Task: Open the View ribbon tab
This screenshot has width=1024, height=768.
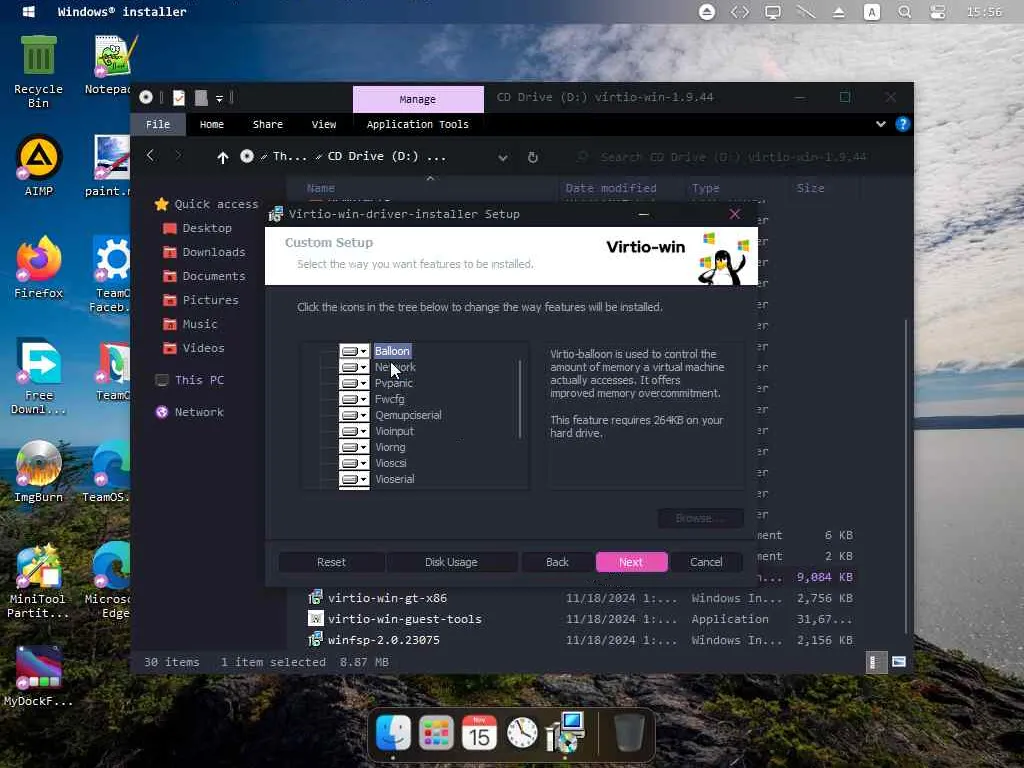Action: 324,124
